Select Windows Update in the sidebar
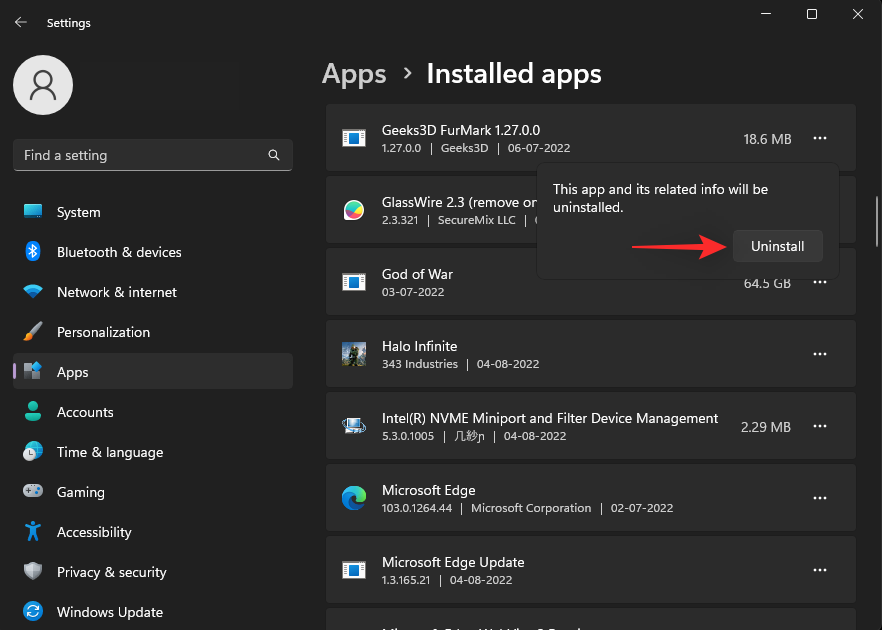The width and height of the screenshot is (882, 630). [x=109, y=612]
